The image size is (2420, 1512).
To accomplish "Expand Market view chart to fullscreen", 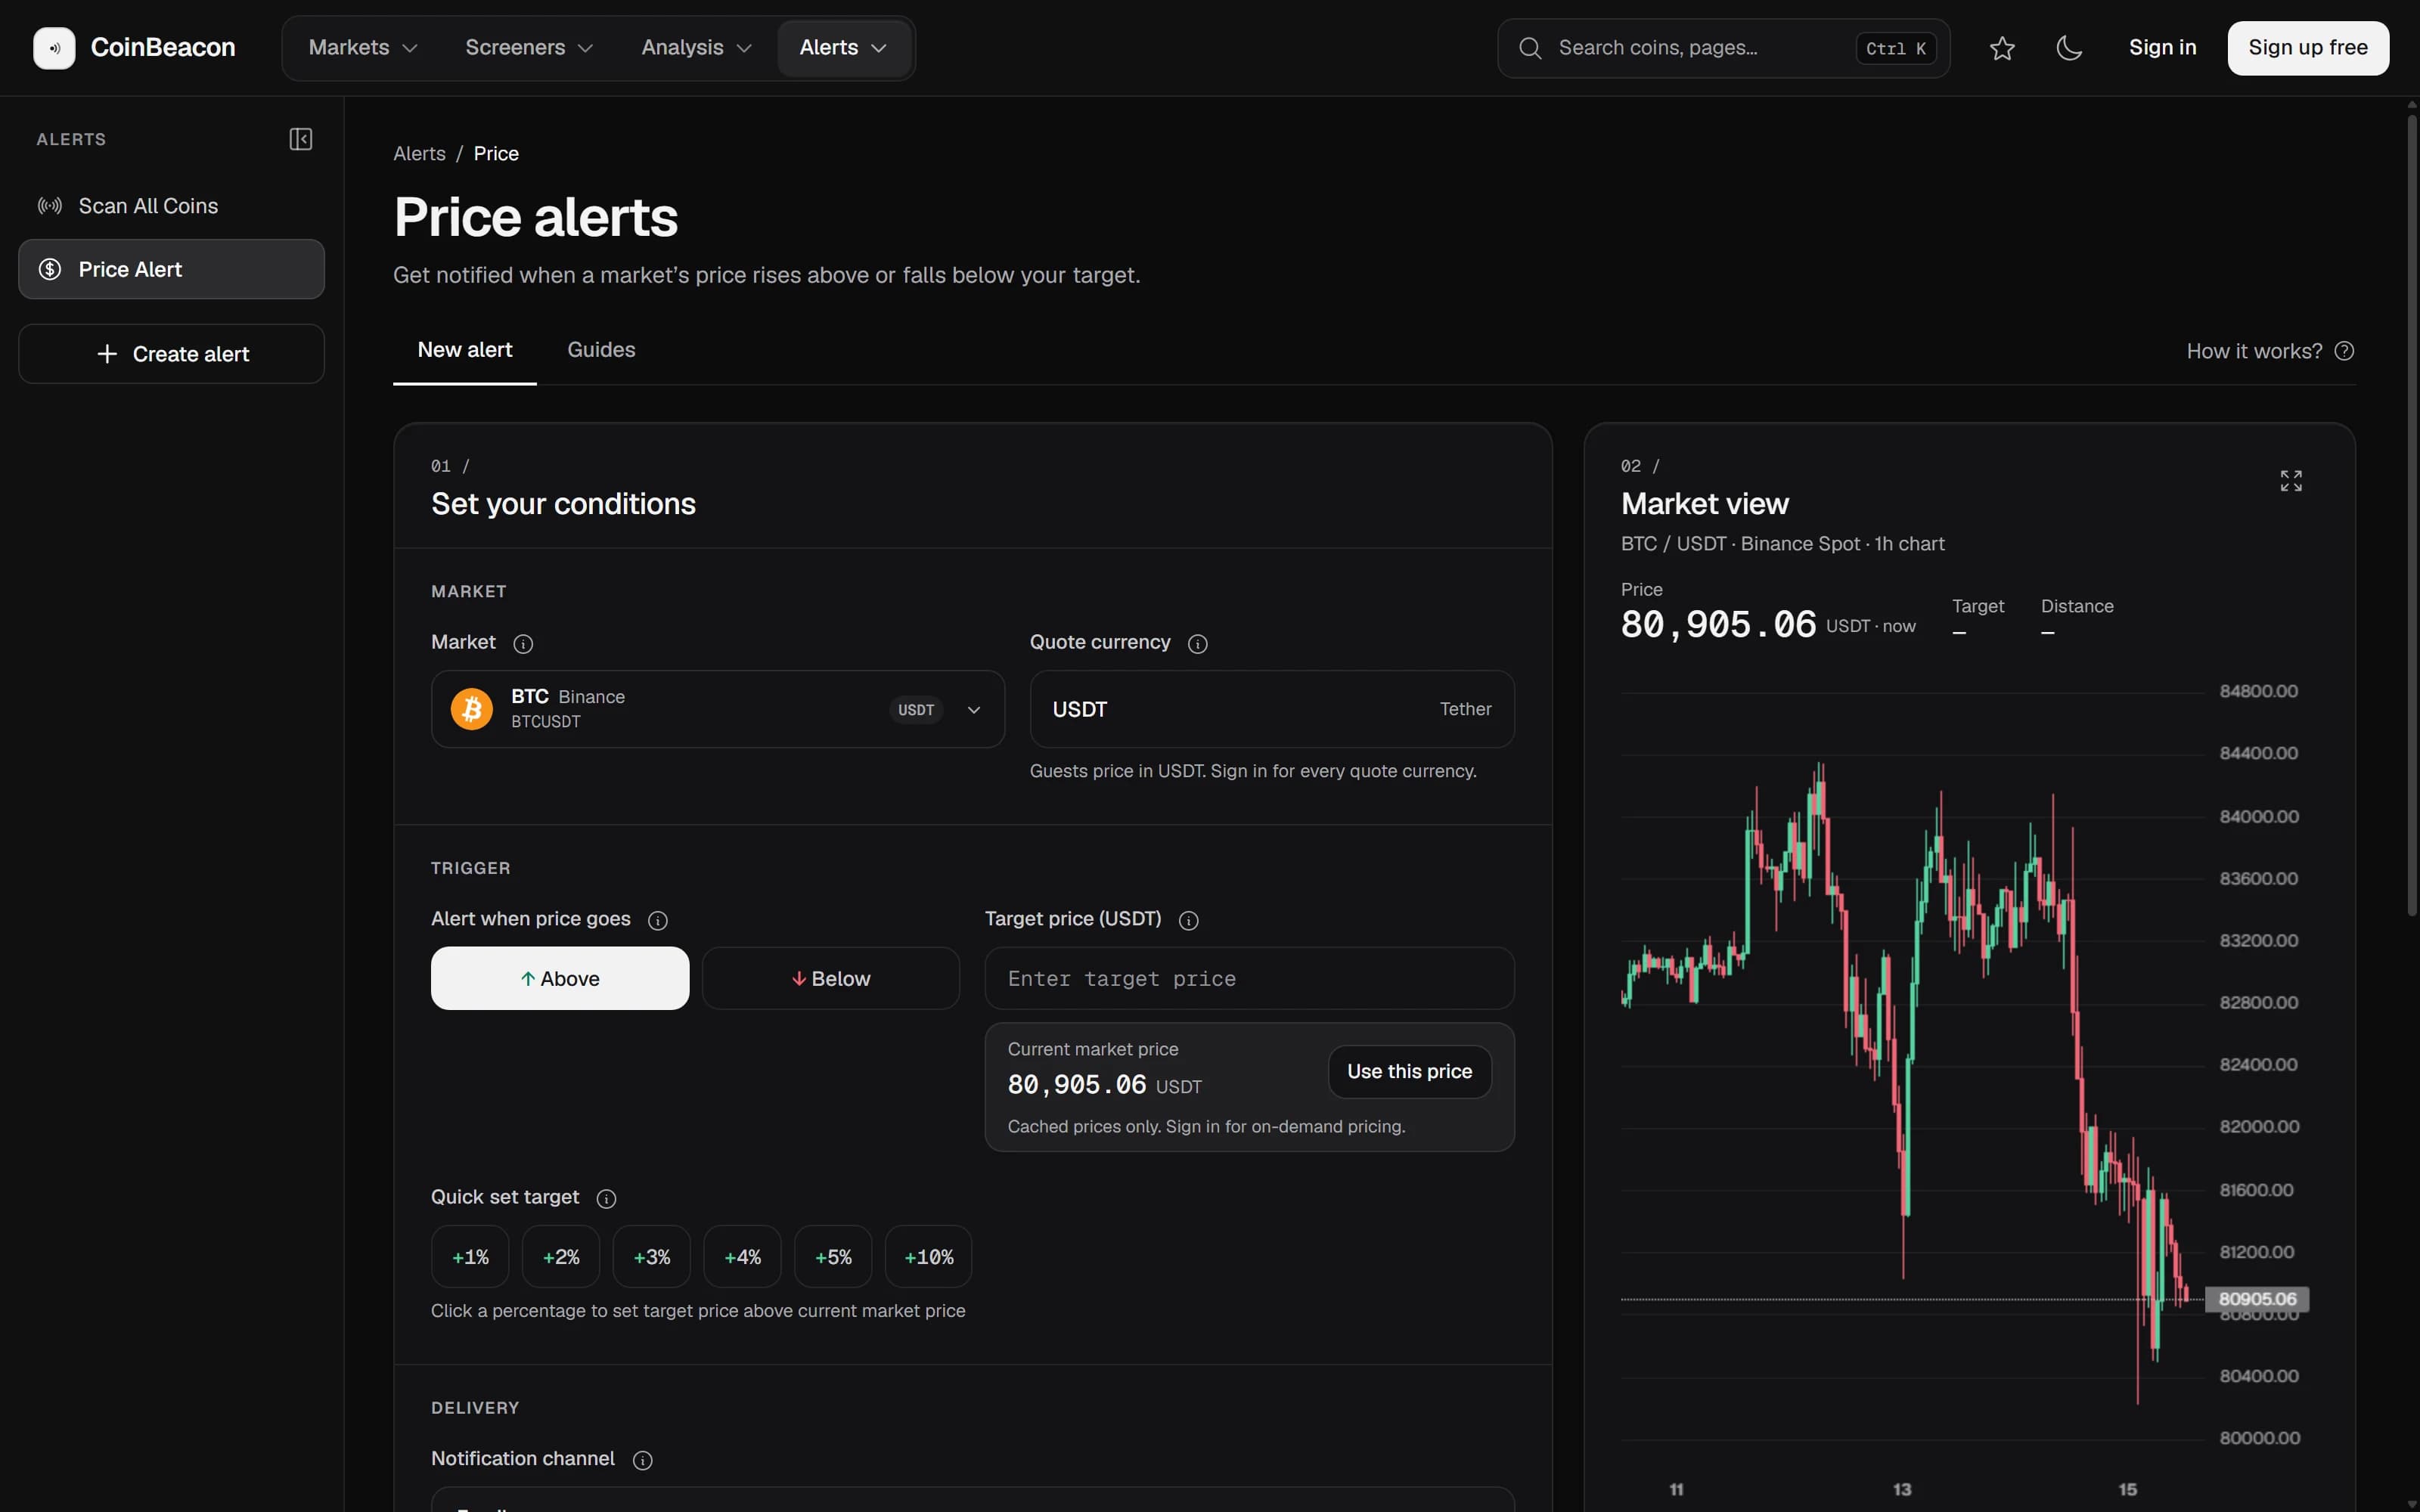I will (2291, 481).
